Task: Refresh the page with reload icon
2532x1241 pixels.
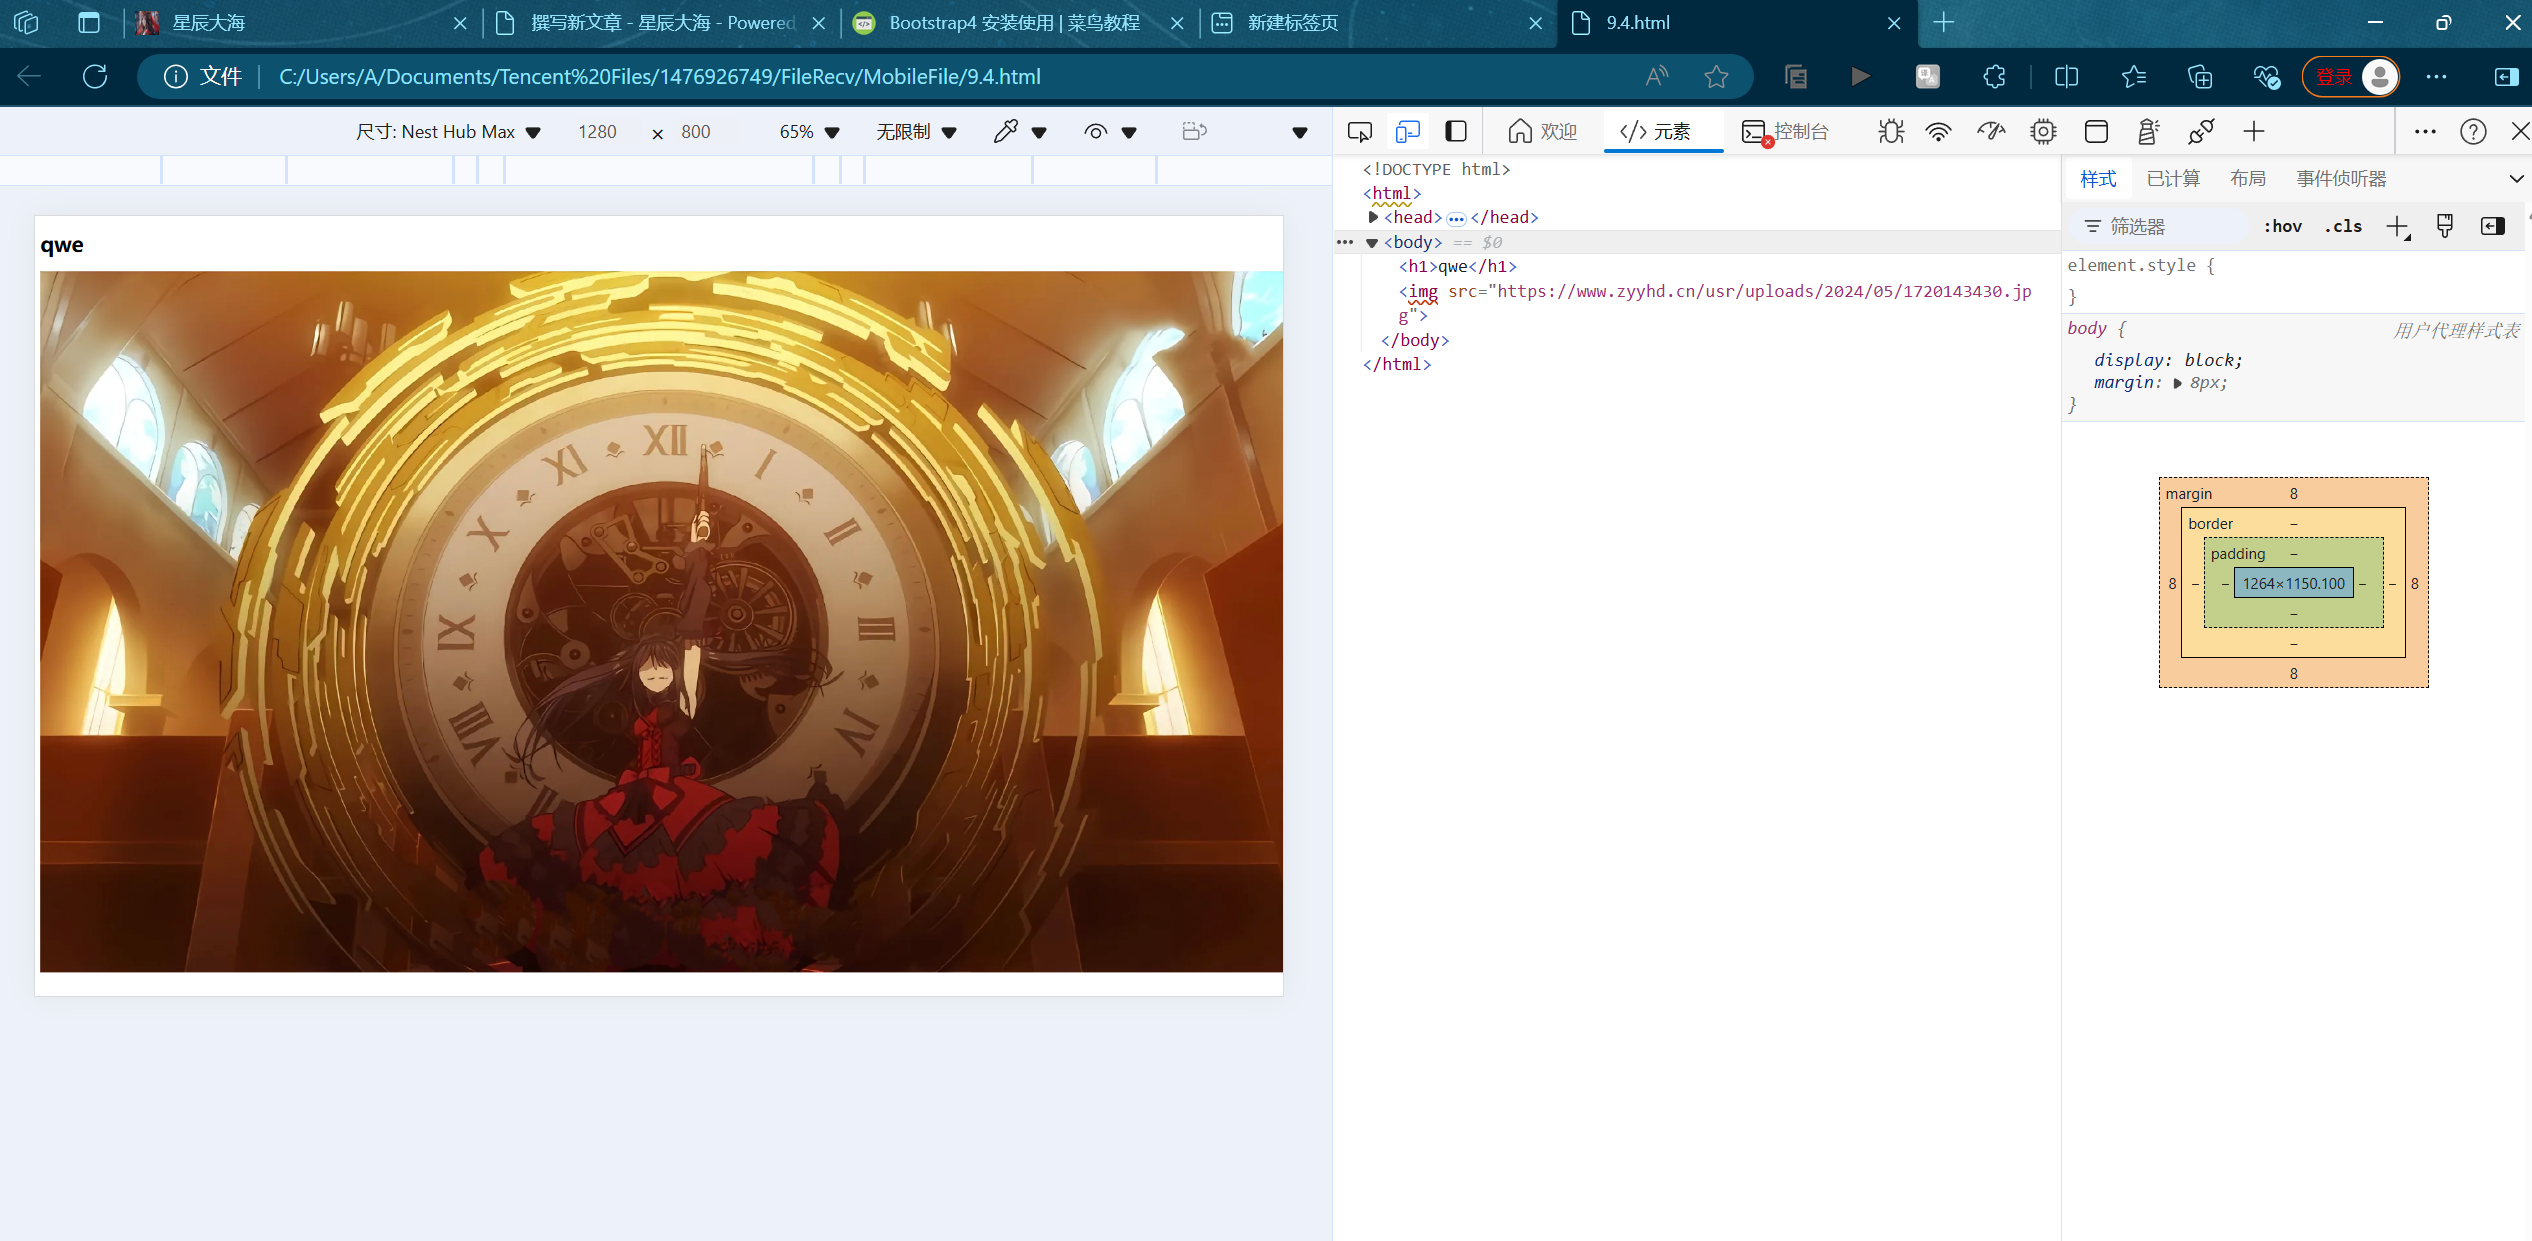Action: (95, 76)
